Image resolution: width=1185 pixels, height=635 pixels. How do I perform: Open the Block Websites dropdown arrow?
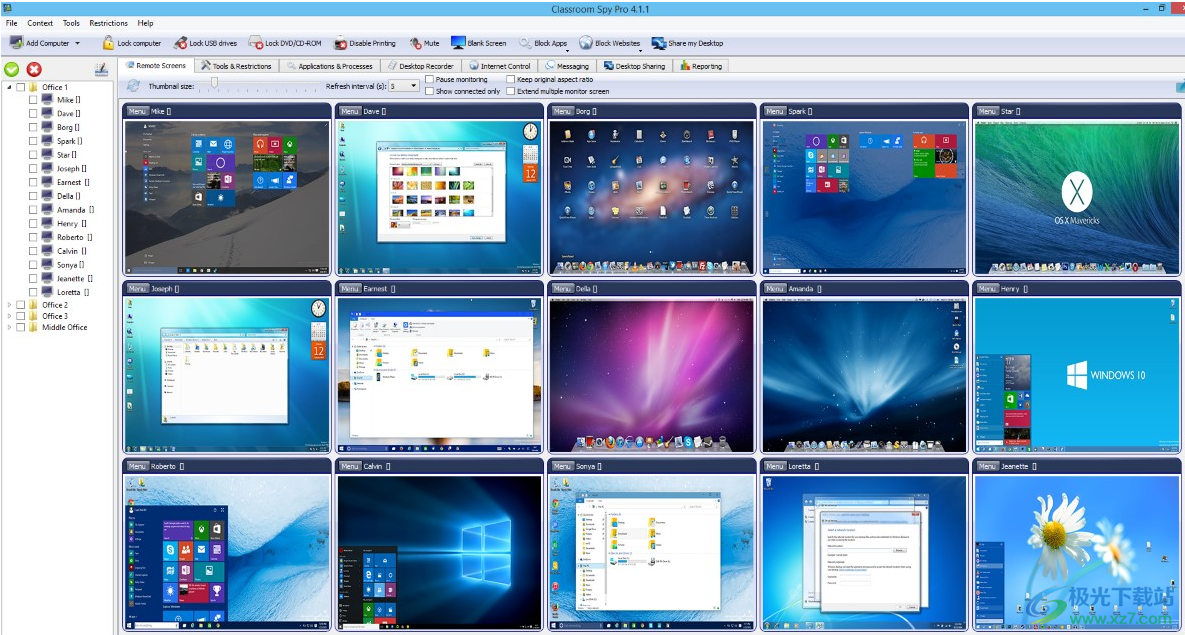point(641,50)
